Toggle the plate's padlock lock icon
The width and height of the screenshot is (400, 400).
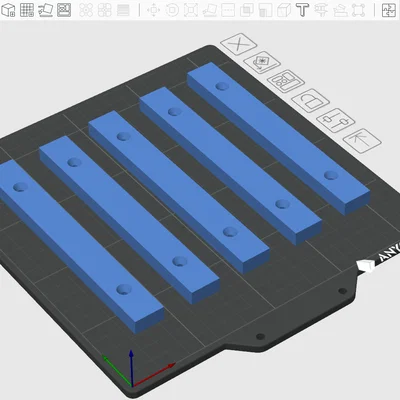tap(311, 100)
